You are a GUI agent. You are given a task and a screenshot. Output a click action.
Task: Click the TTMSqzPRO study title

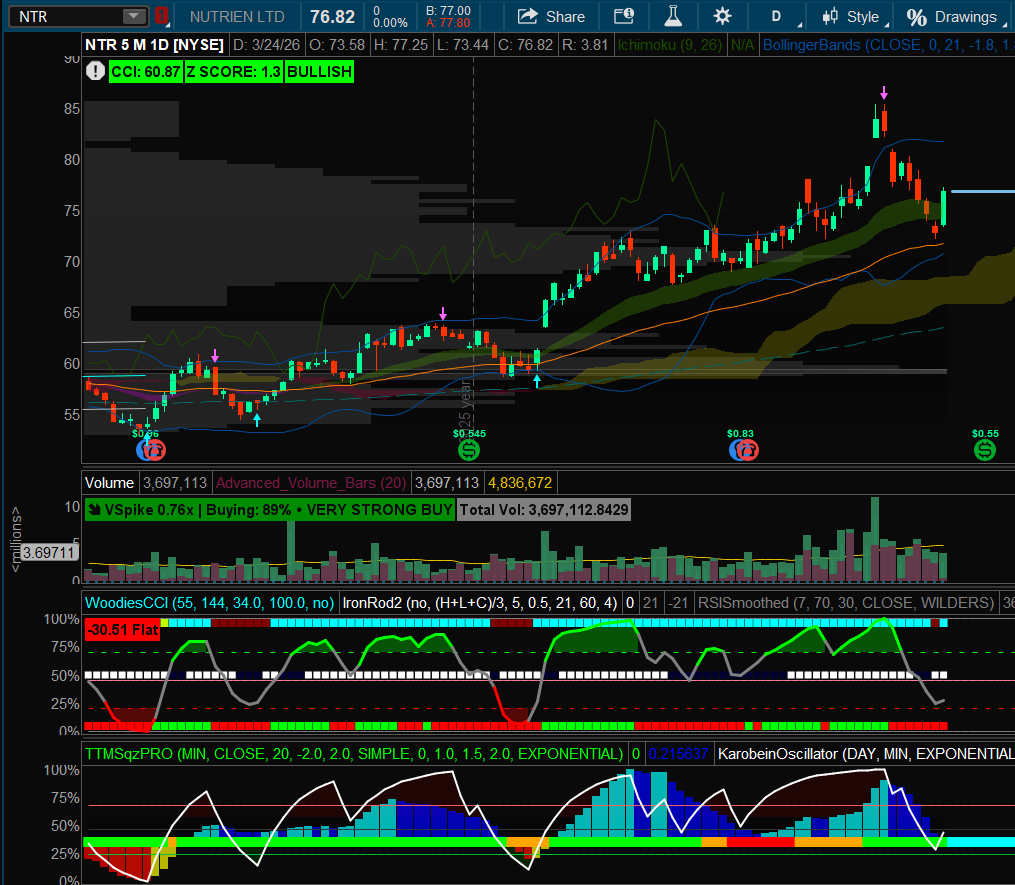click(x=354, y=753)
